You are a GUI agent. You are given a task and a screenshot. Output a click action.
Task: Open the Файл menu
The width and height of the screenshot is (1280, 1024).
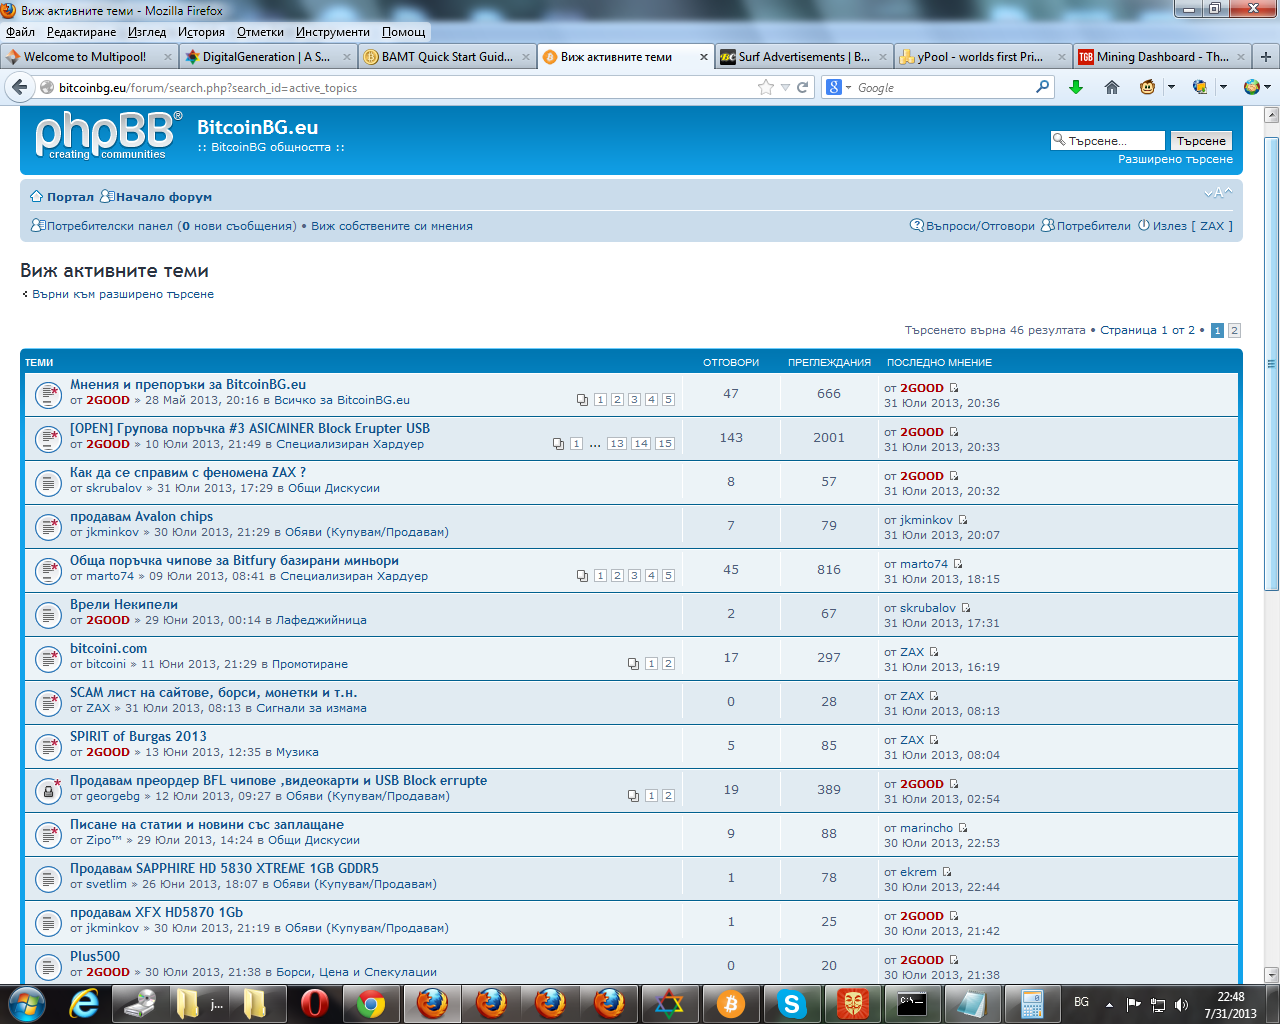[20, 31]
